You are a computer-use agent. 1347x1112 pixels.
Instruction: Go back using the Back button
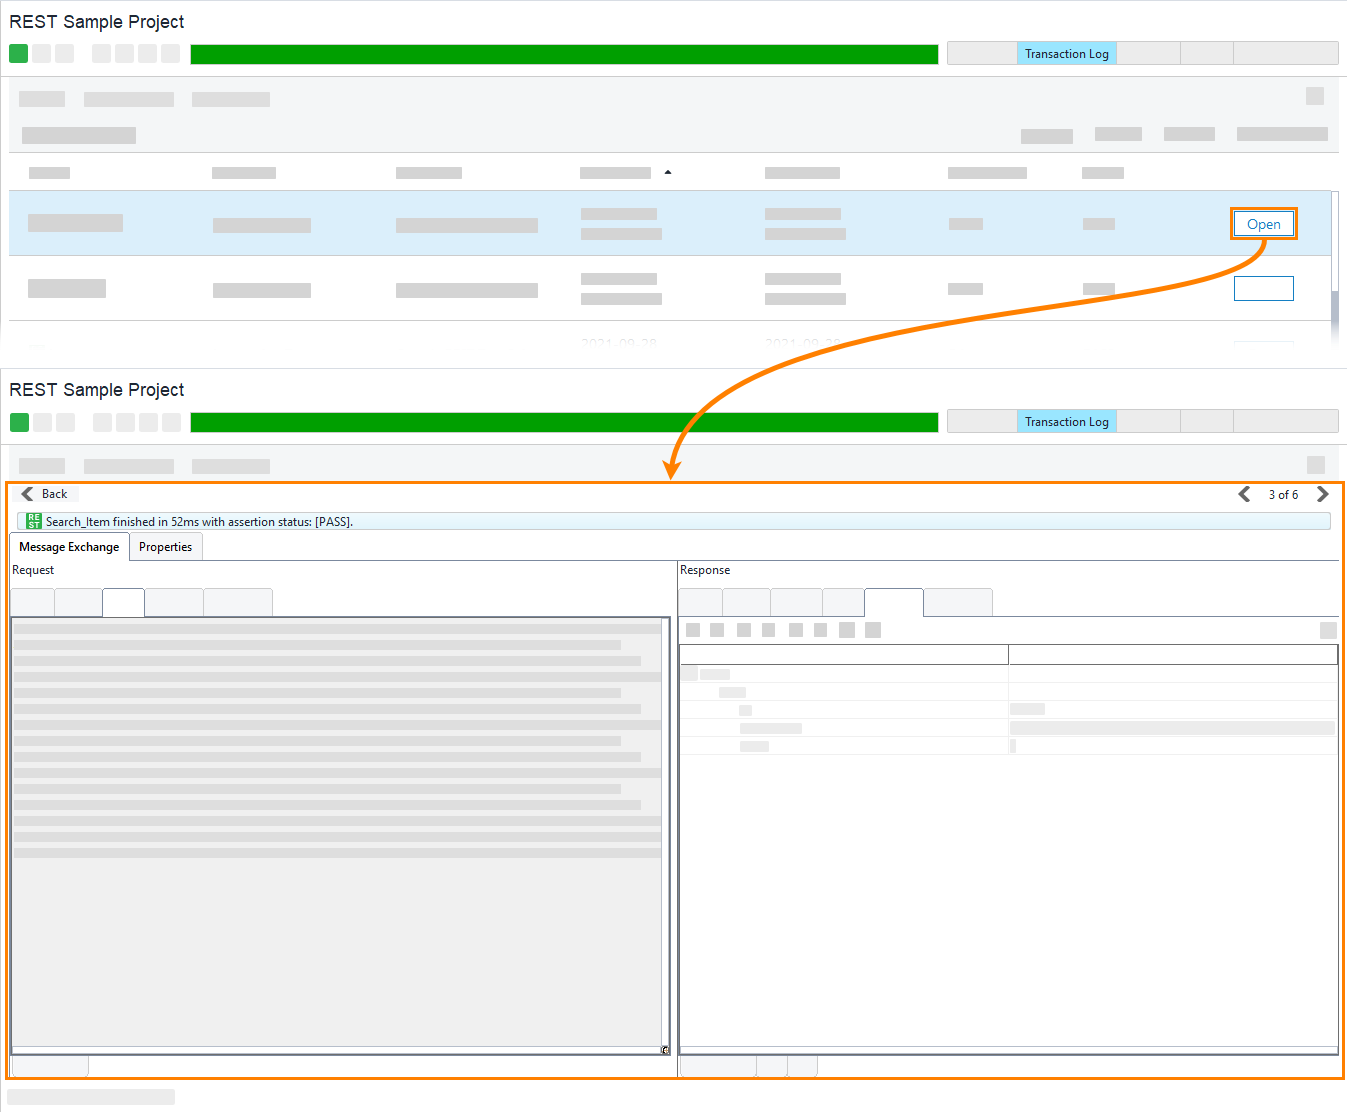[46, 493]
